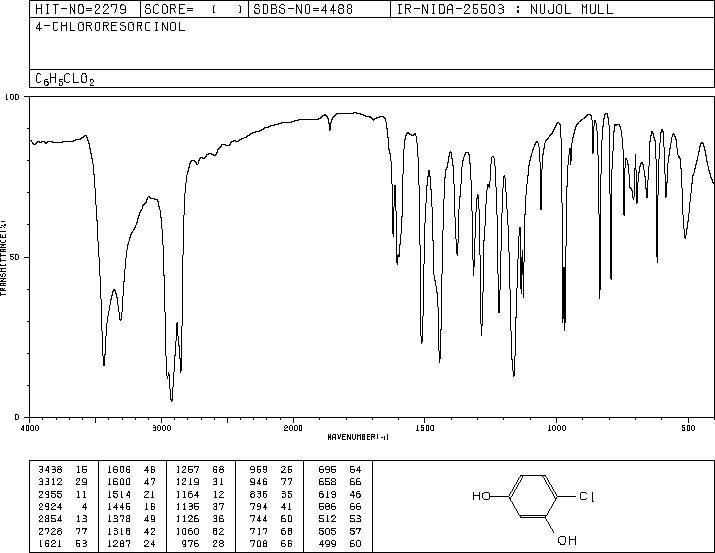Click the 1000 x-axis tick label
715x553 pixels.
556,428
